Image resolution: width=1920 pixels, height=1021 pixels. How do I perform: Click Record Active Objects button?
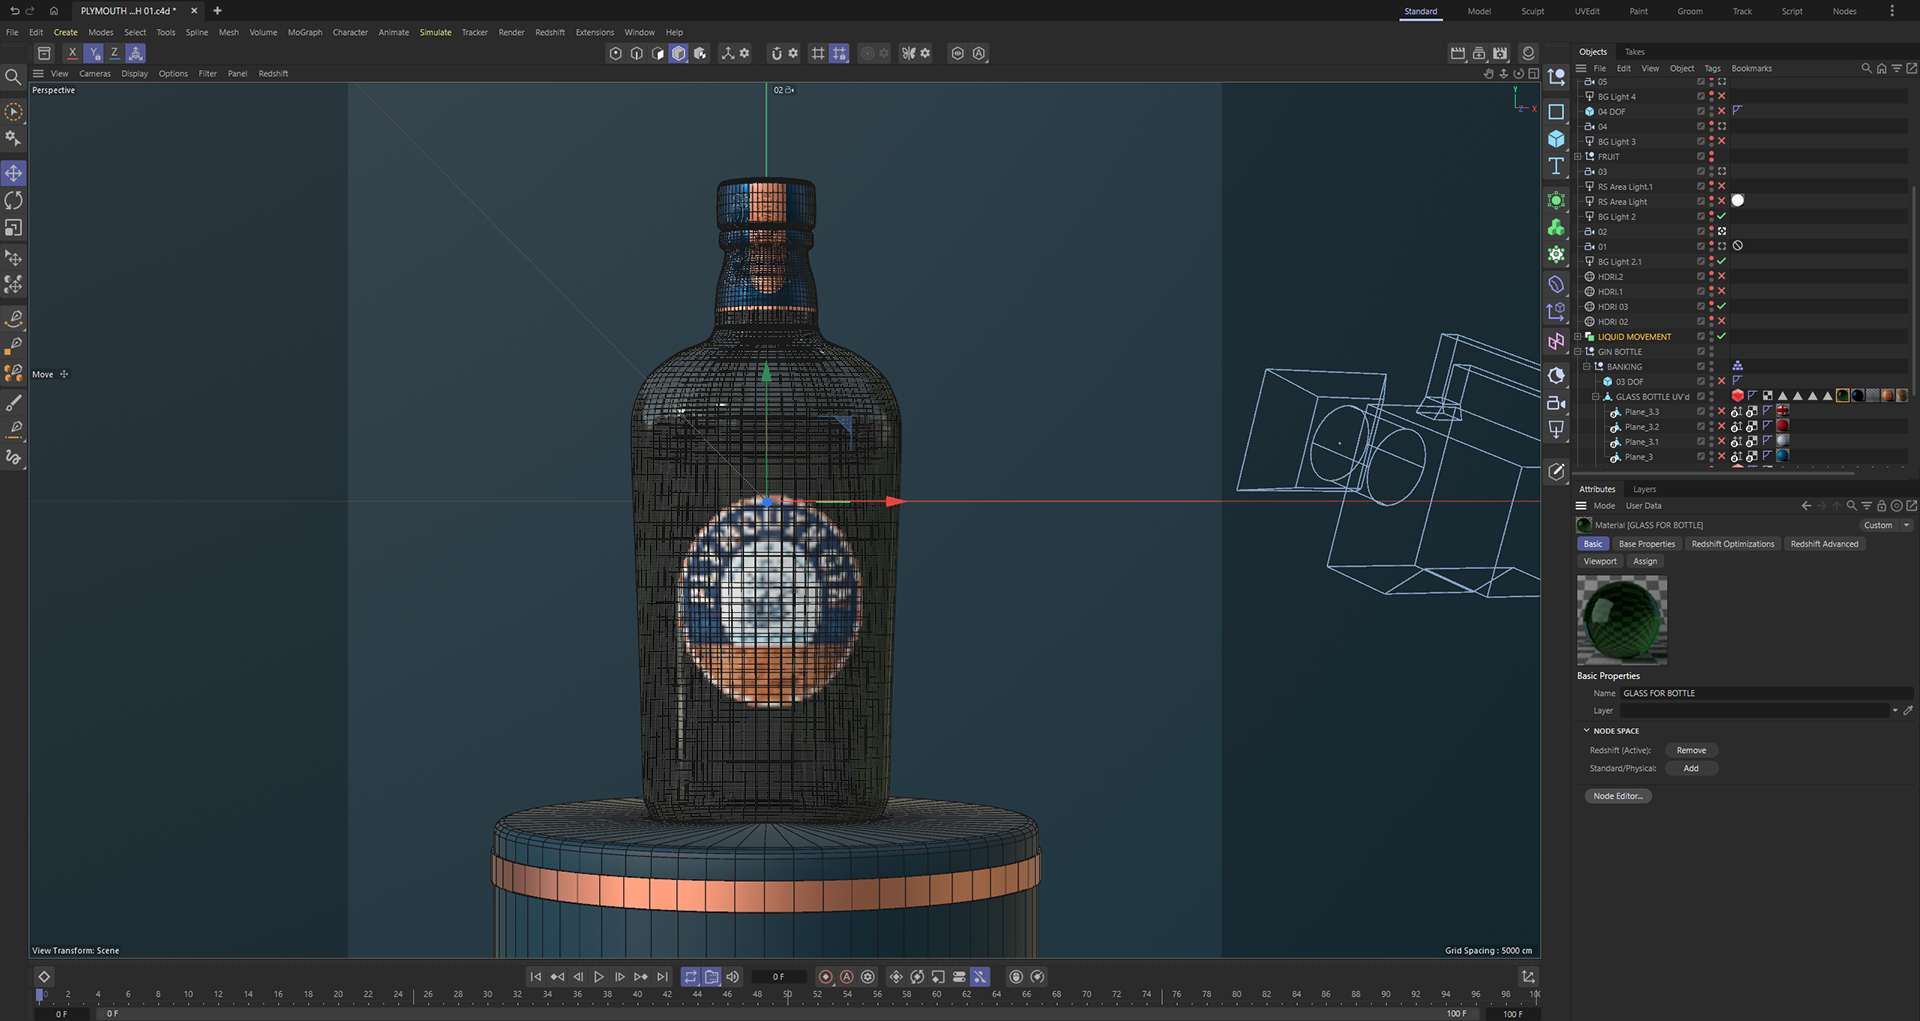826,977
